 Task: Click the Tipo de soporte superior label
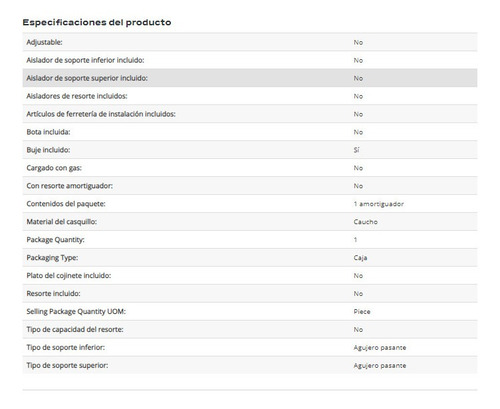[67, 365]
